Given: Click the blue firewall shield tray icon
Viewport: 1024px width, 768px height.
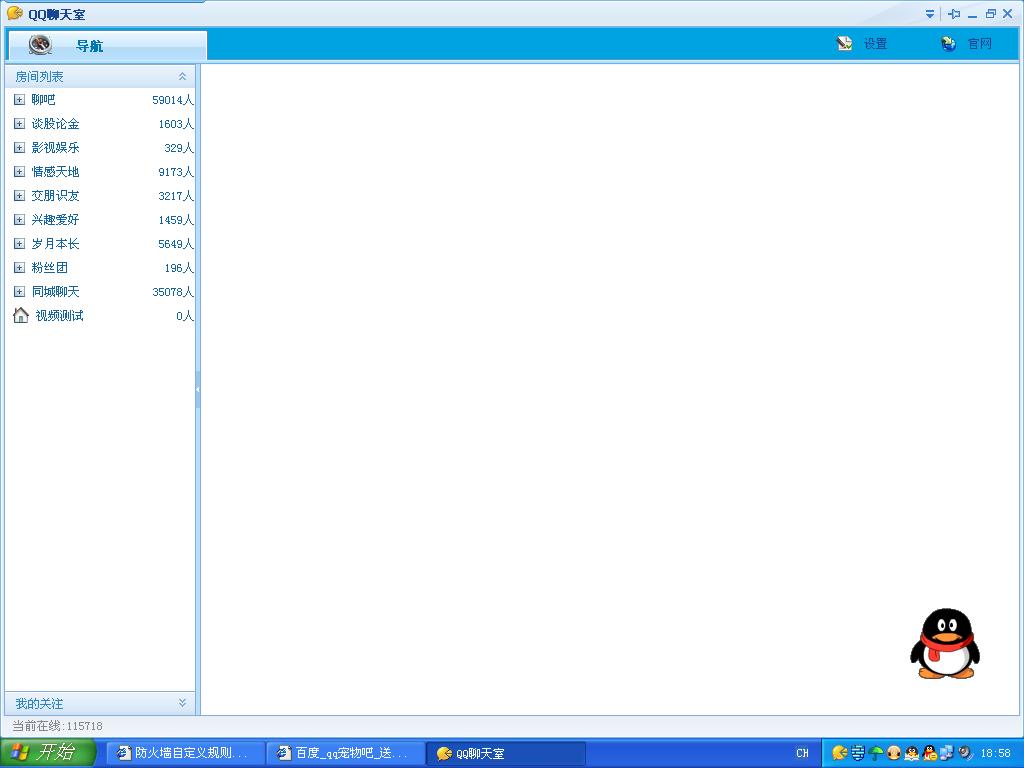Looking at the screenshot, I should coord(857,753).
